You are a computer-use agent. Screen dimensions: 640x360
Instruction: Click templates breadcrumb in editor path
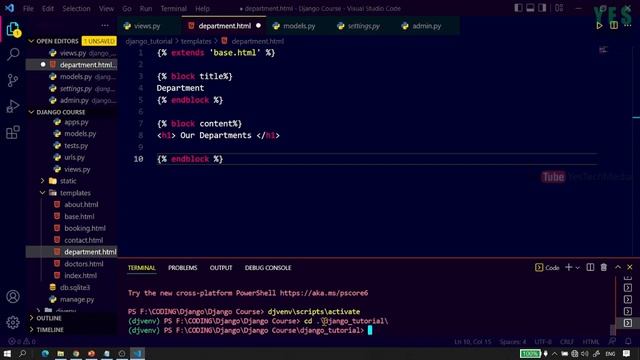point(196,41)
